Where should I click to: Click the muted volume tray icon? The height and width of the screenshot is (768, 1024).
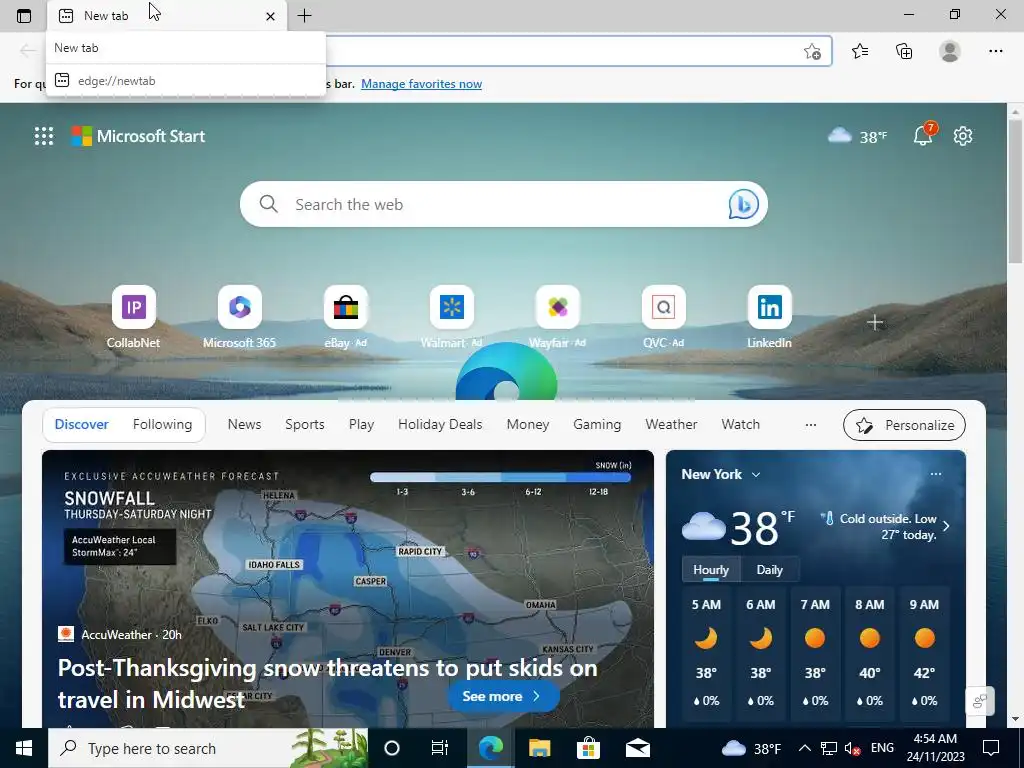(x=852, y=748)
